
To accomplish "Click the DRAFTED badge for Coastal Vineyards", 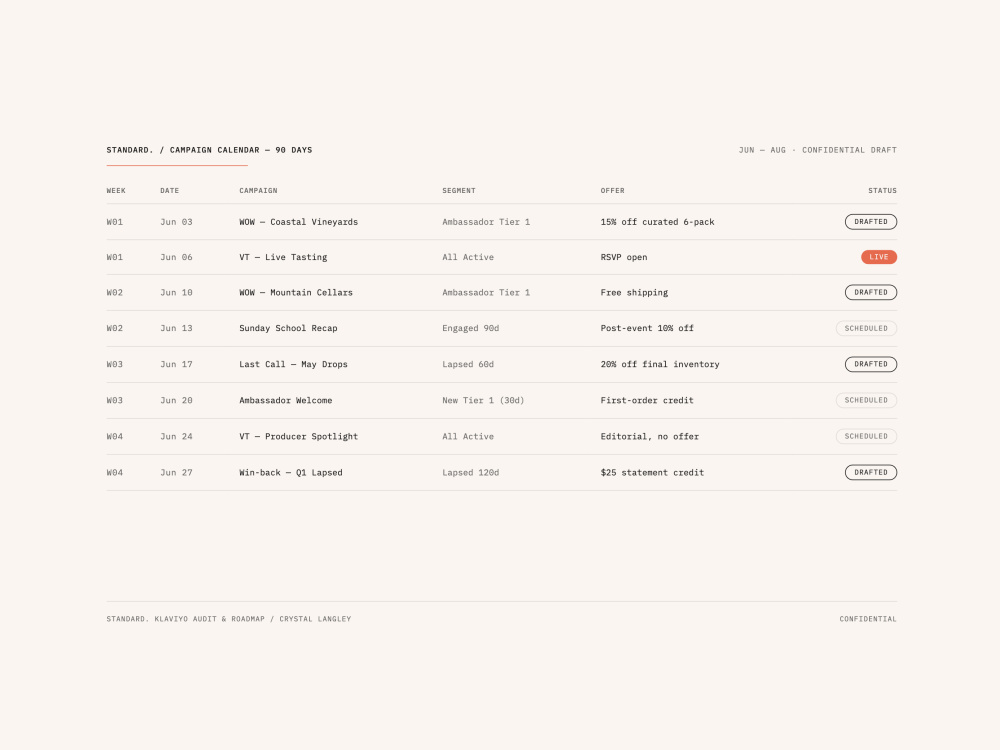I will tap(871, 222).
